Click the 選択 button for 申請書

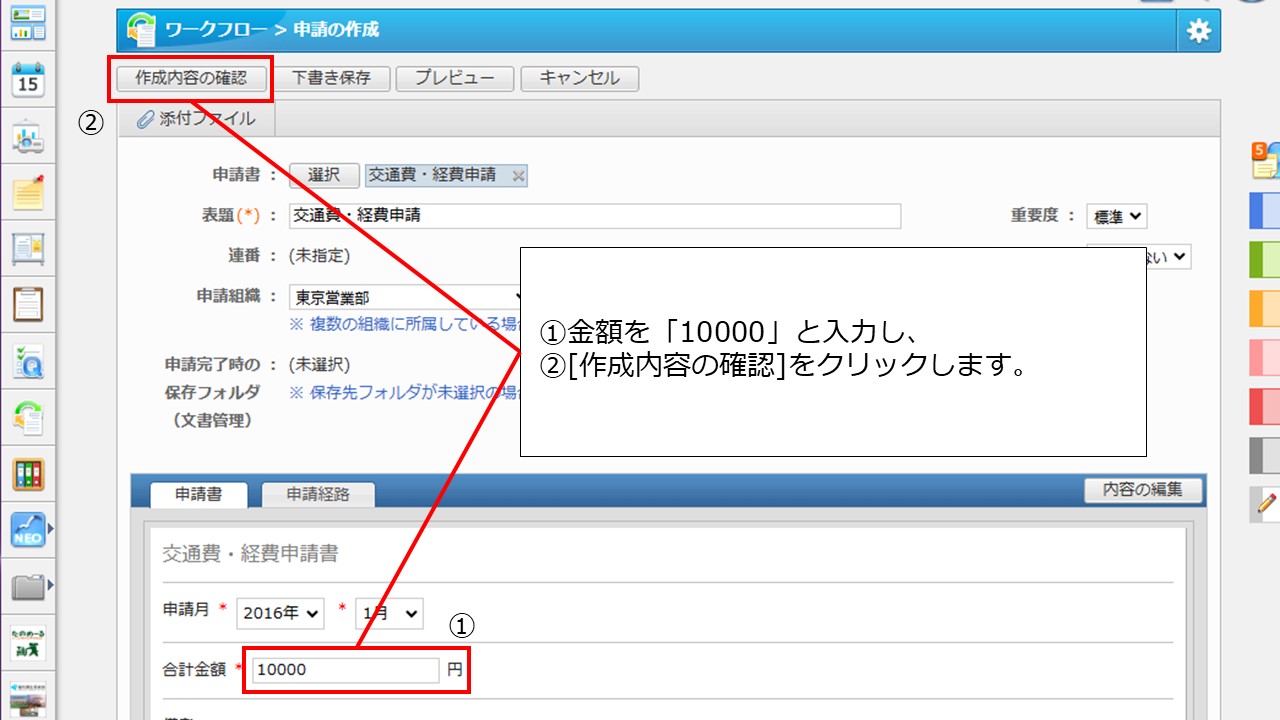(x=324, y=176)
